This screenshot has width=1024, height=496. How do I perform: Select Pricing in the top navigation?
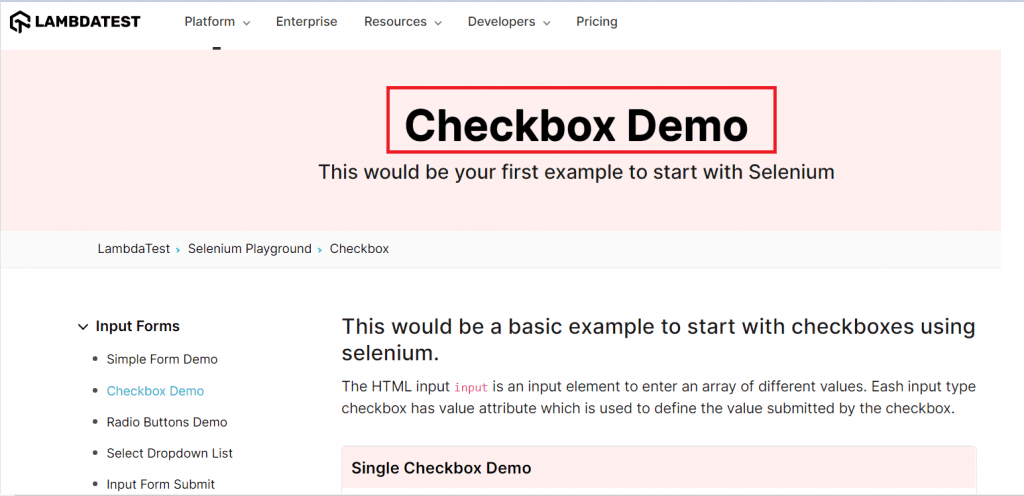pos(596,22)
